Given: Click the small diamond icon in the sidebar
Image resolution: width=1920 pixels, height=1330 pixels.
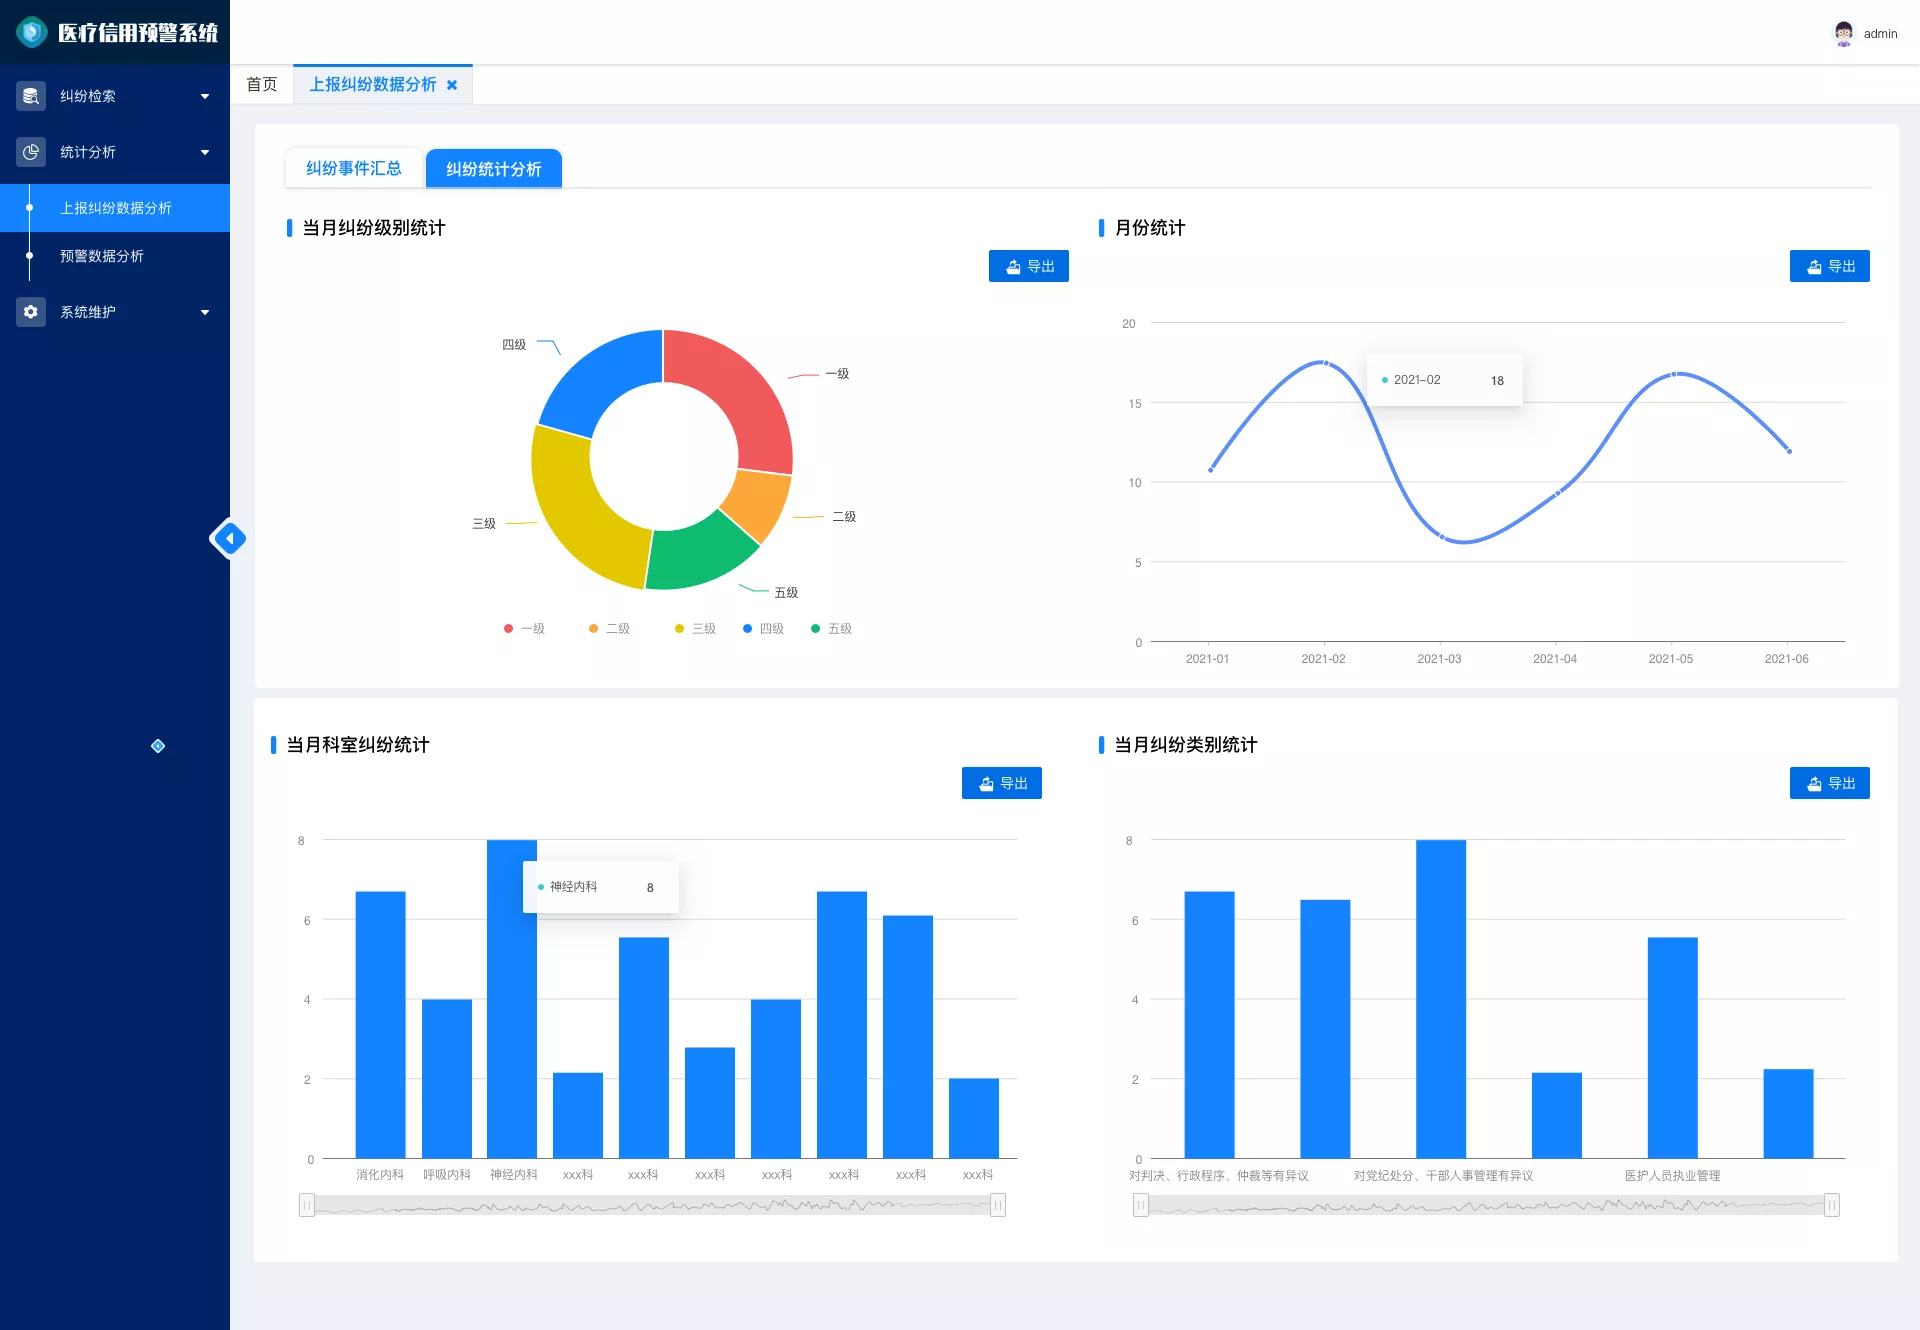Looking at the screenshot, I should point(158,746).
